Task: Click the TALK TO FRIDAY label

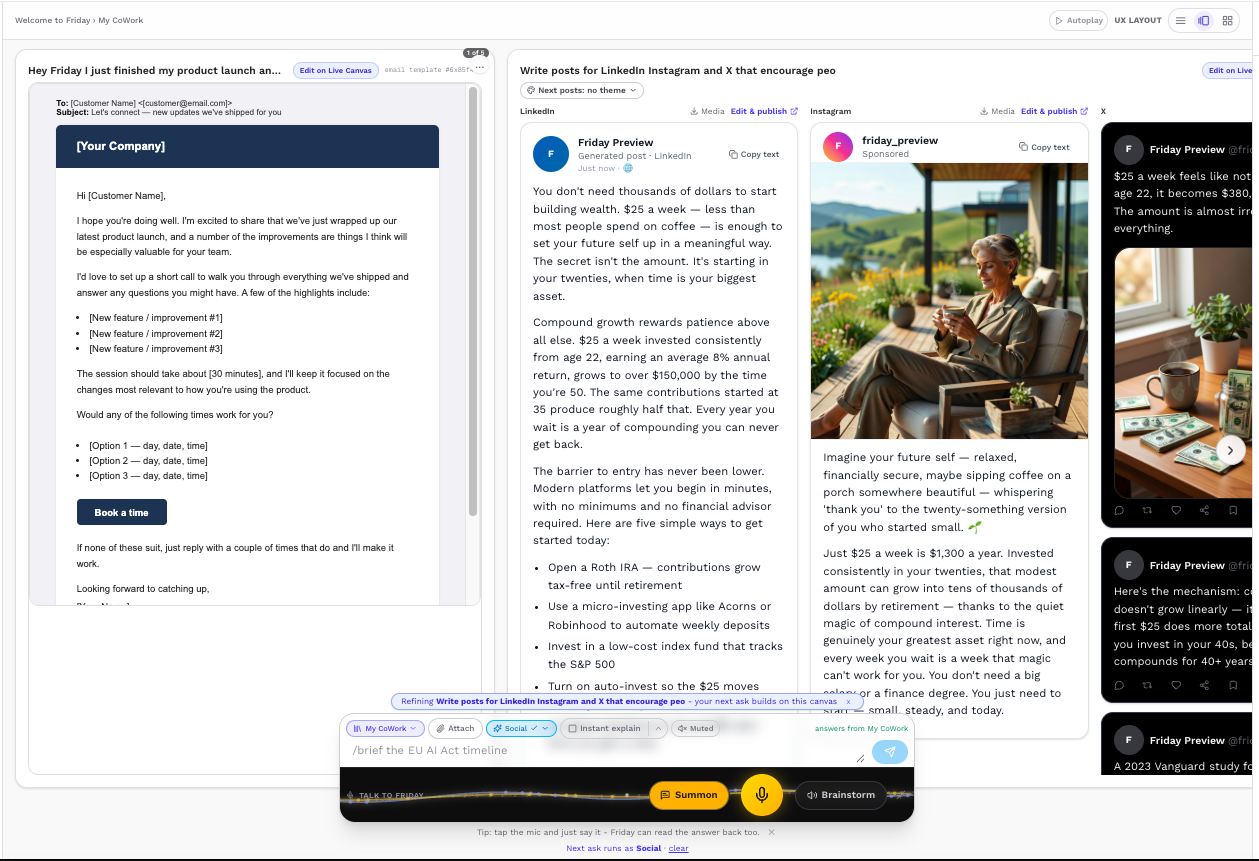Action: pos(389,796)
